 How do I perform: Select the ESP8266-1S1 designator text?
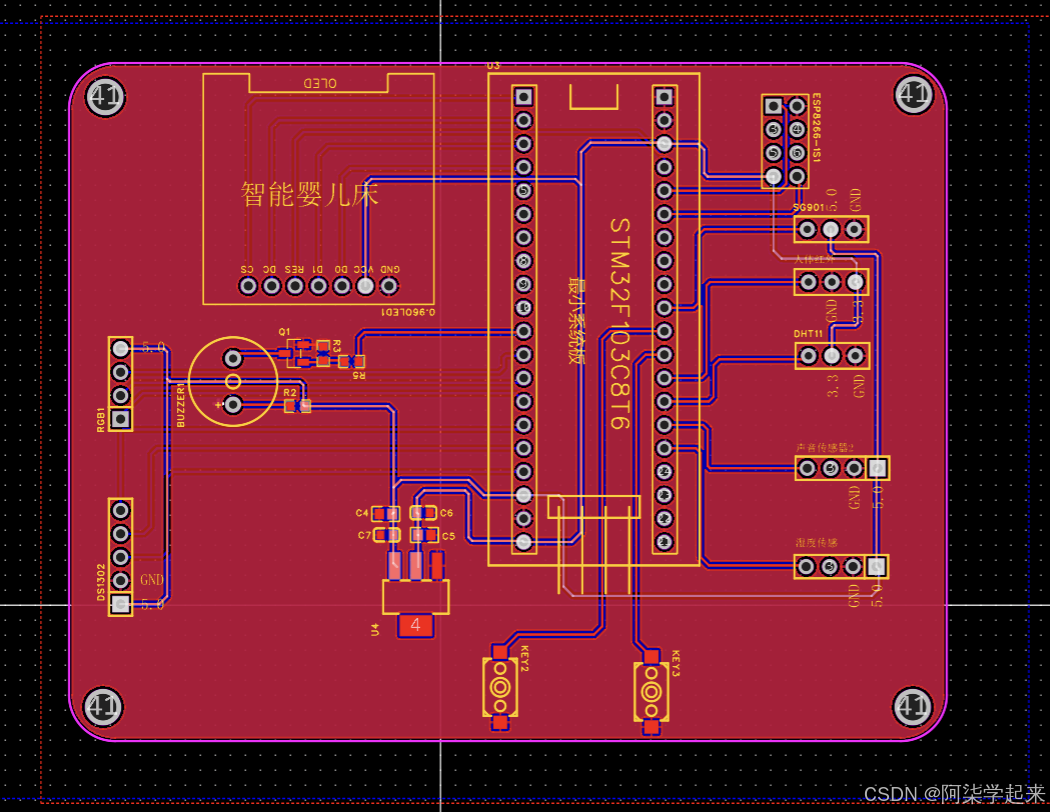point(816,127)
